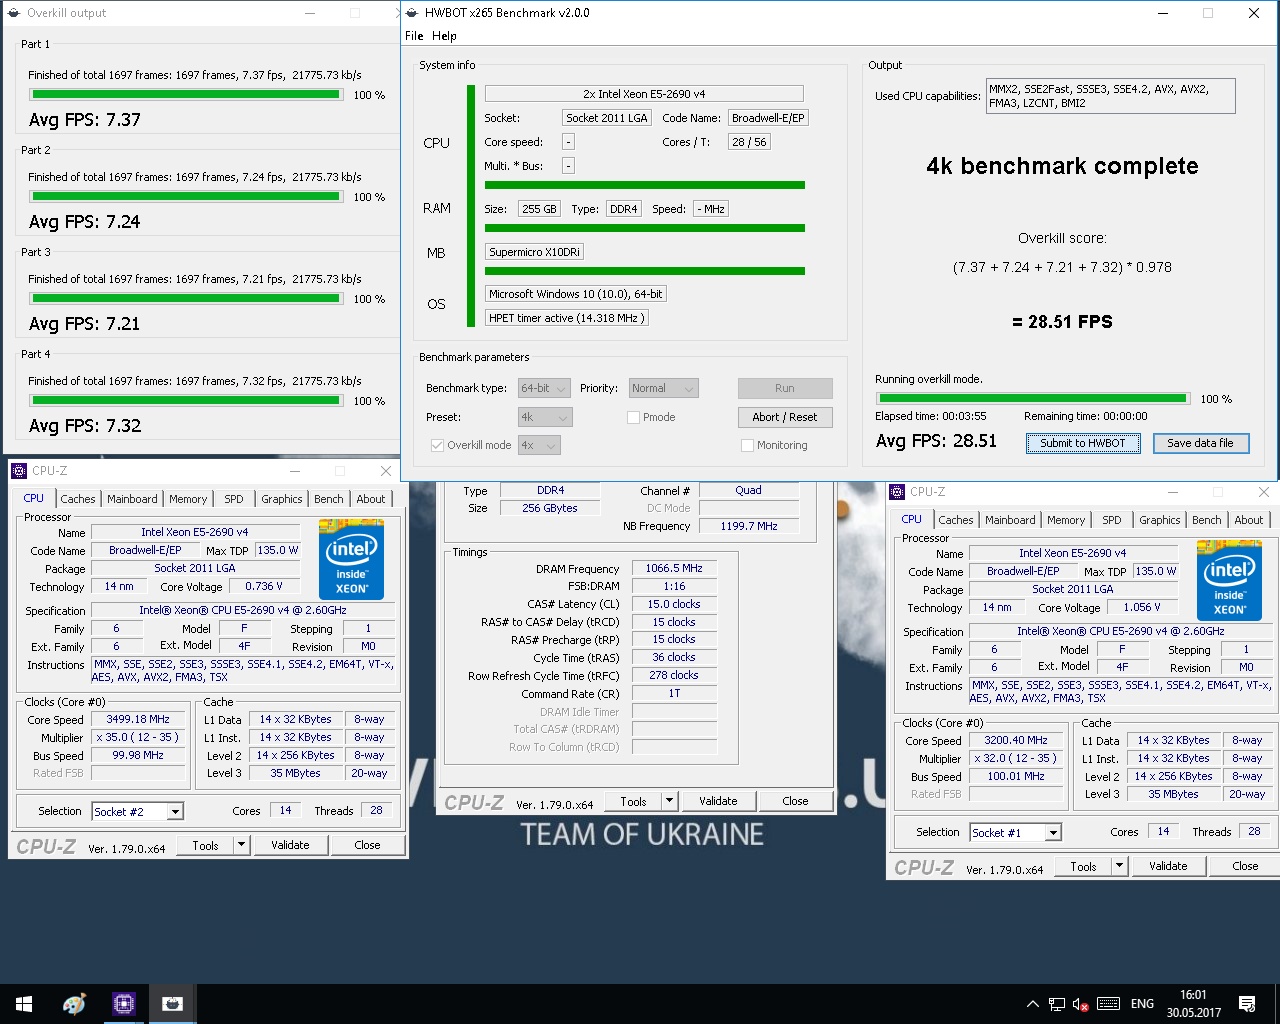The width and height of the screenshot is (1280, 1024).
Task: Click the 2x Intel Xeon E5-2690 v4 field
Action: (x=644, y=94)
